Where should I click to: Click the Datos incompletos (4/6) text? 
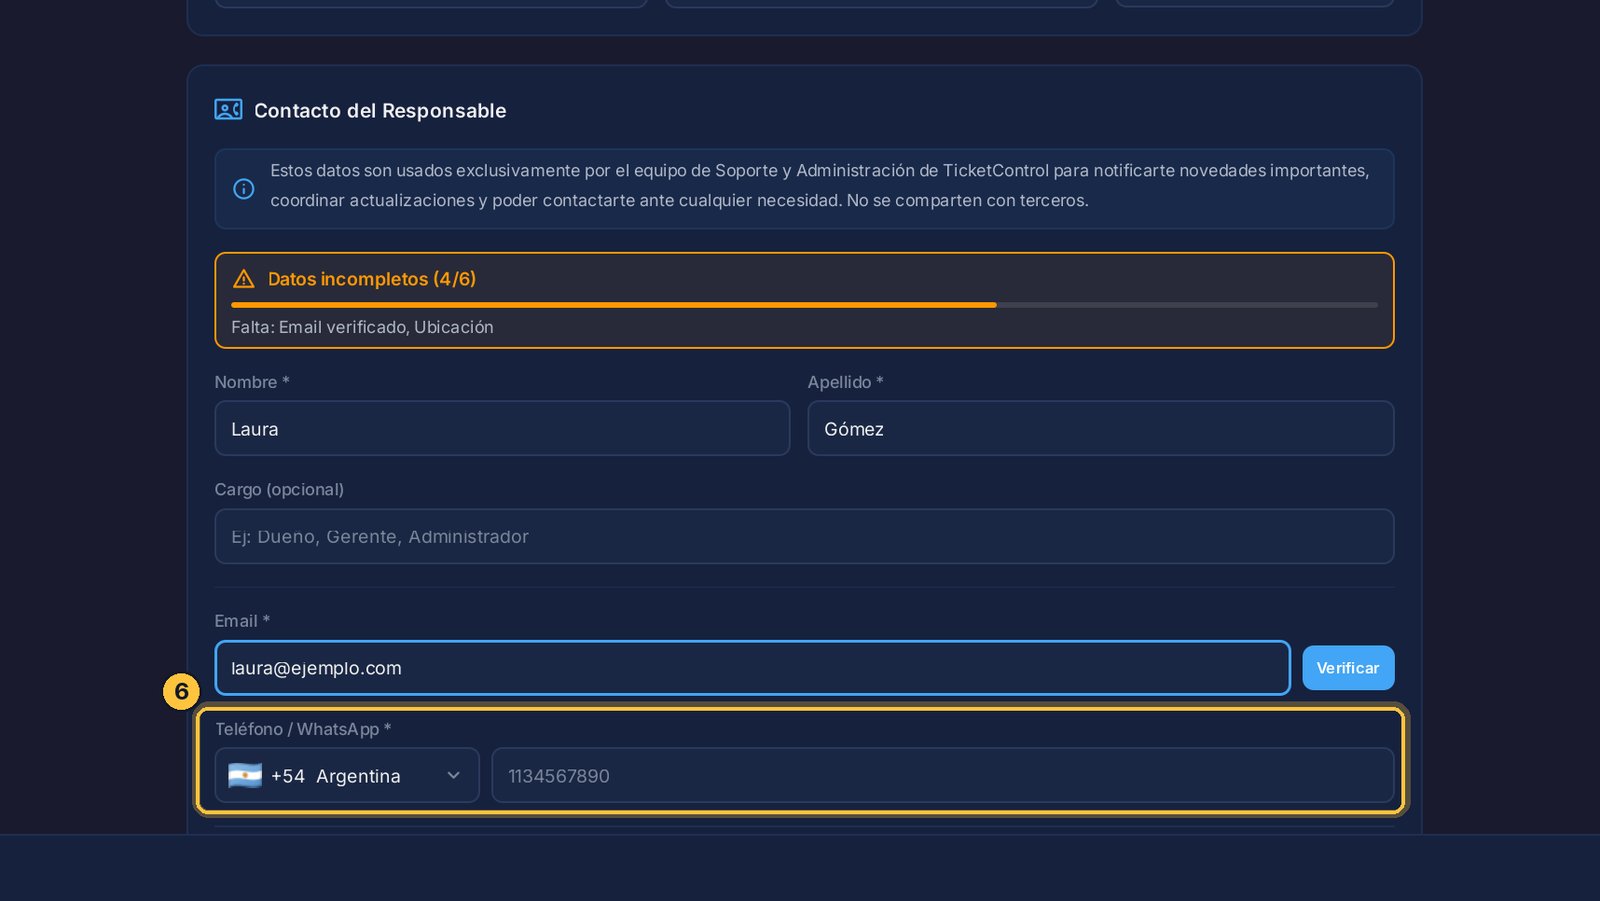(372, 279)
